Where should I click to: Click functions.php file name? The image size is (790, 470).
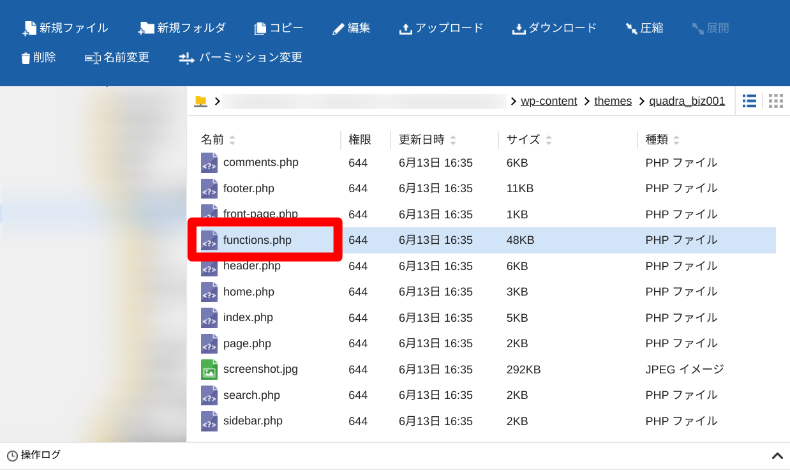[x=257, y=240]
